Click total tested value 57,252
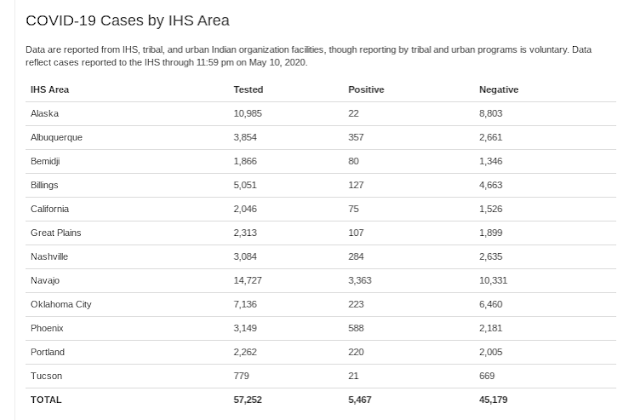This screenshot has width=640, height=420. point(250,399)
